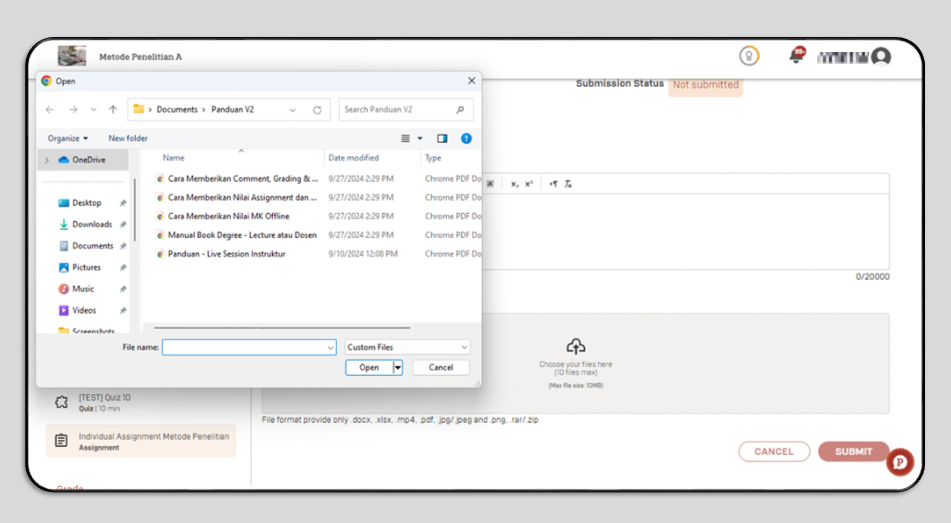Select Downloads in the navigation pane
The image size is (951, 523).
pos(92,224)
